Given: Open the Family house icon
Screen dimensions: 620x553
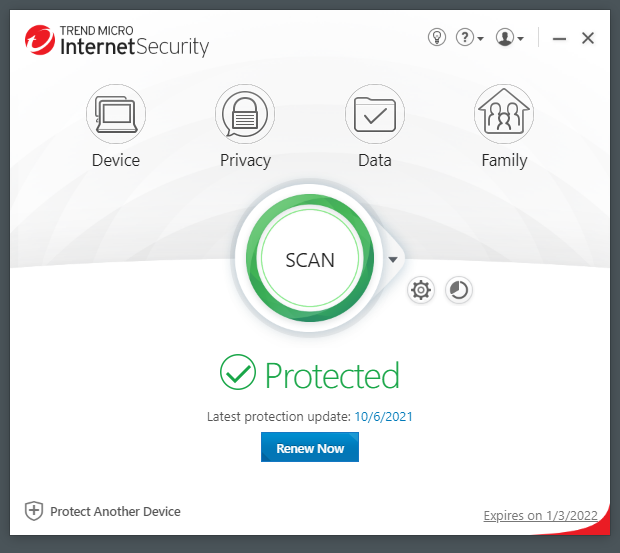Looking at the screenshot, I should 503,113.
